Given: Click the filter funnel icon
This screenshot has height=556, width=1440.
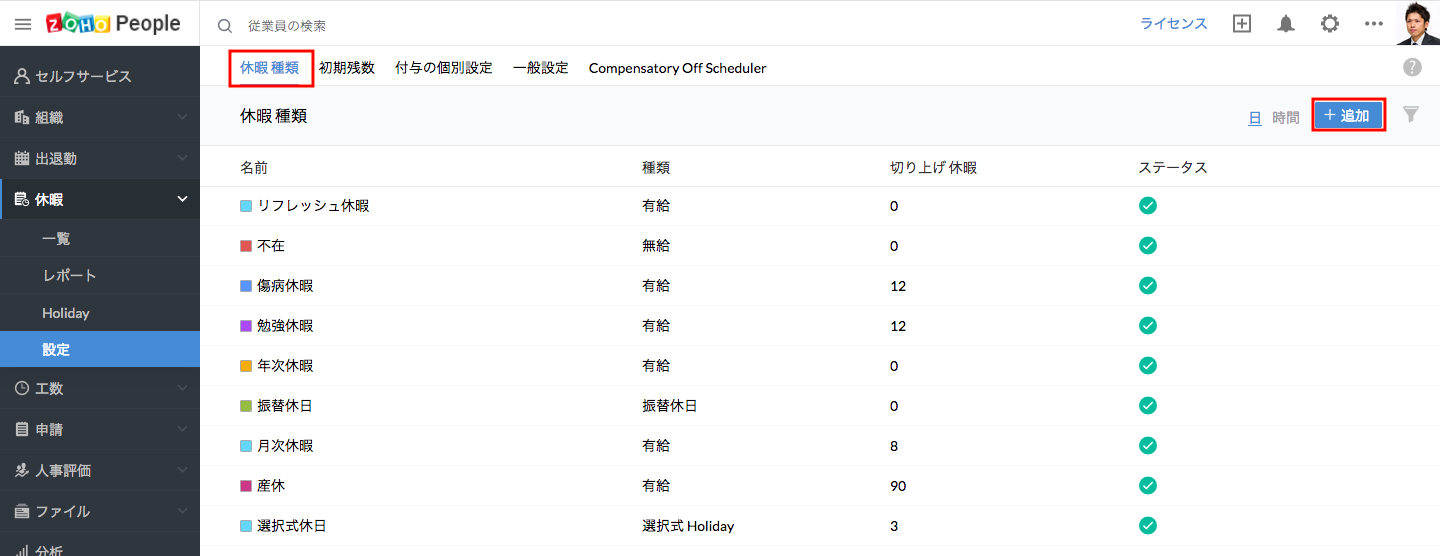Looking at the screenshot, I should coord(1411,114).
